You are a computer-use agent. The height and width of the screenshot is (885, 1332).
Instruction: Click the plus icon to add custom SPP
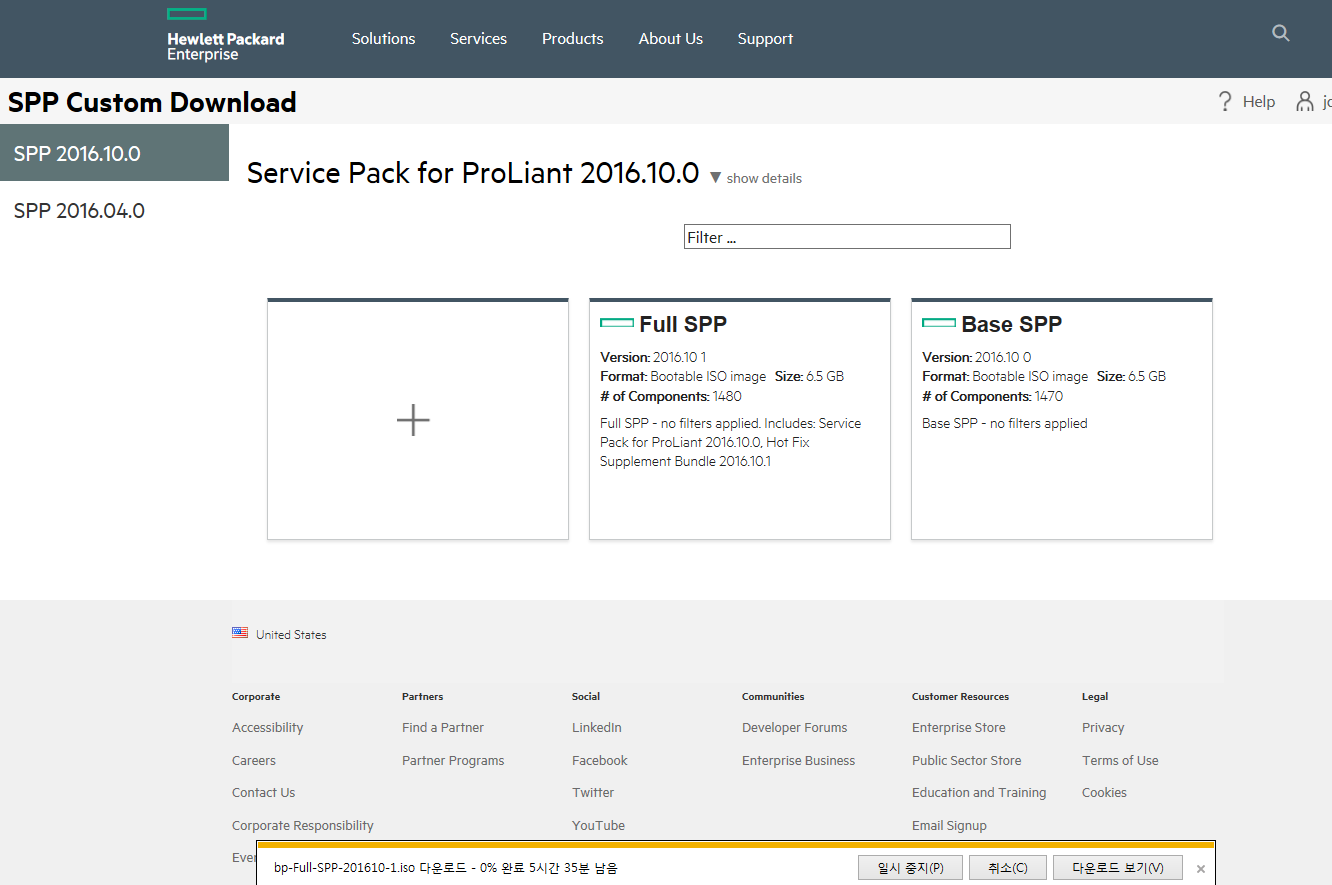point(413,420)
